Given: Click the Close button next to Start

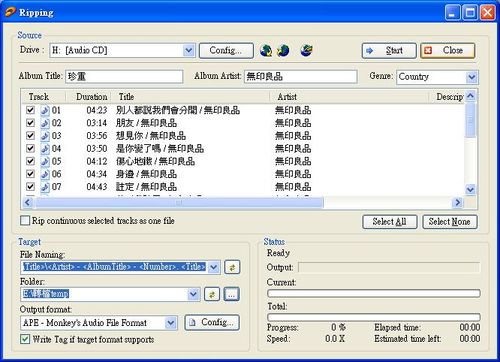Looking at the screenshot, I should [x=448, y=51].
